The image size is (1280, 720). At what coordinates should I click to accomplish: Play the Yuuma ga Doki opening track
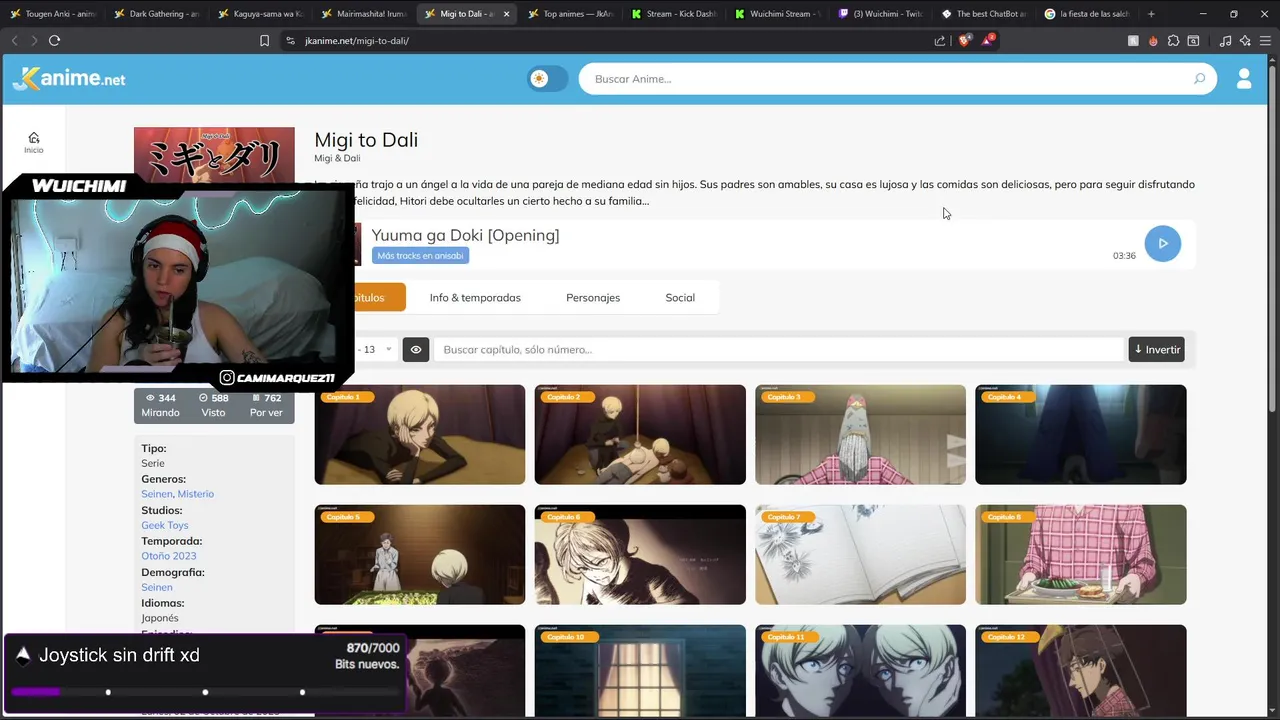tap(1162, 243)
